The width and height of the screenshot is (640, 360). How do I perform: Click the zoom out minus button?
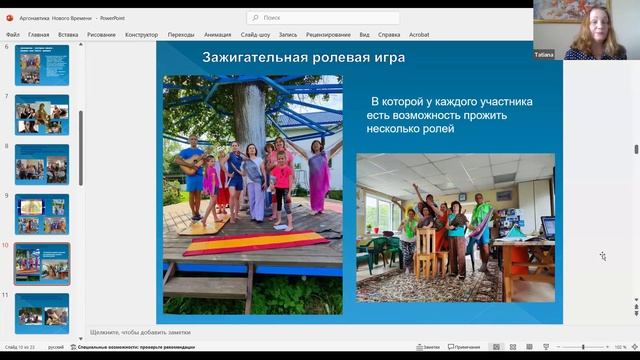(558, 347)
